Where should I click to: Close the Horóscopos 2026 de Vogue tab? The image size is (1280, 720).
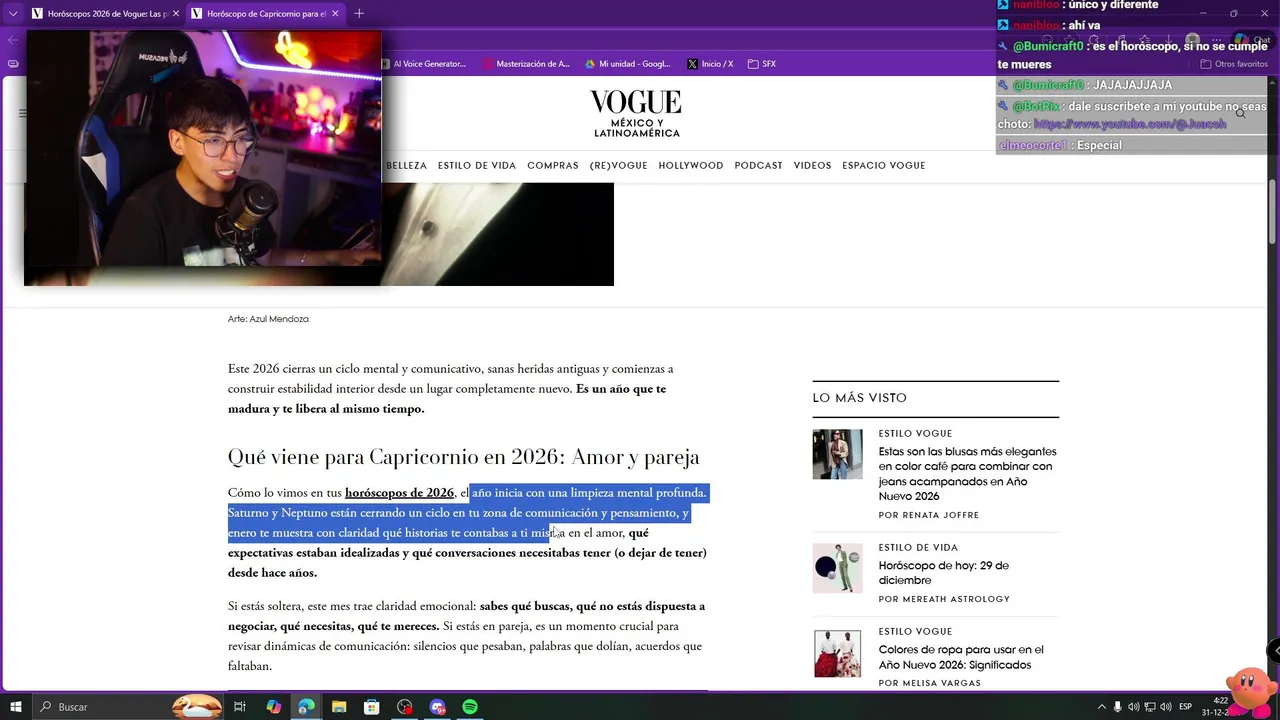point(176,14)
